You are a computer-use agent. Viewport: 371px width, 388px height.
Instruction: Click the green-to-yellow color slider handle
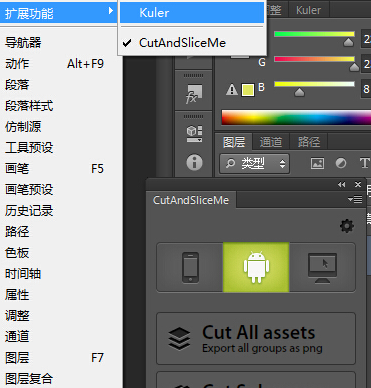pos(348,42)
